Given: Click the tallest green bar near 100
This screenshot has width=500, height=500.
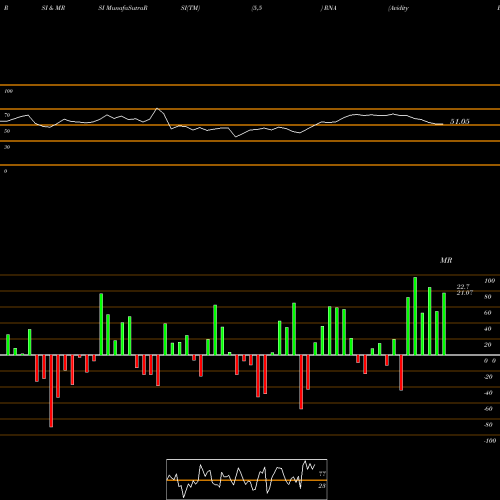Looking at the screenshot, I should (x=415, y=316).
